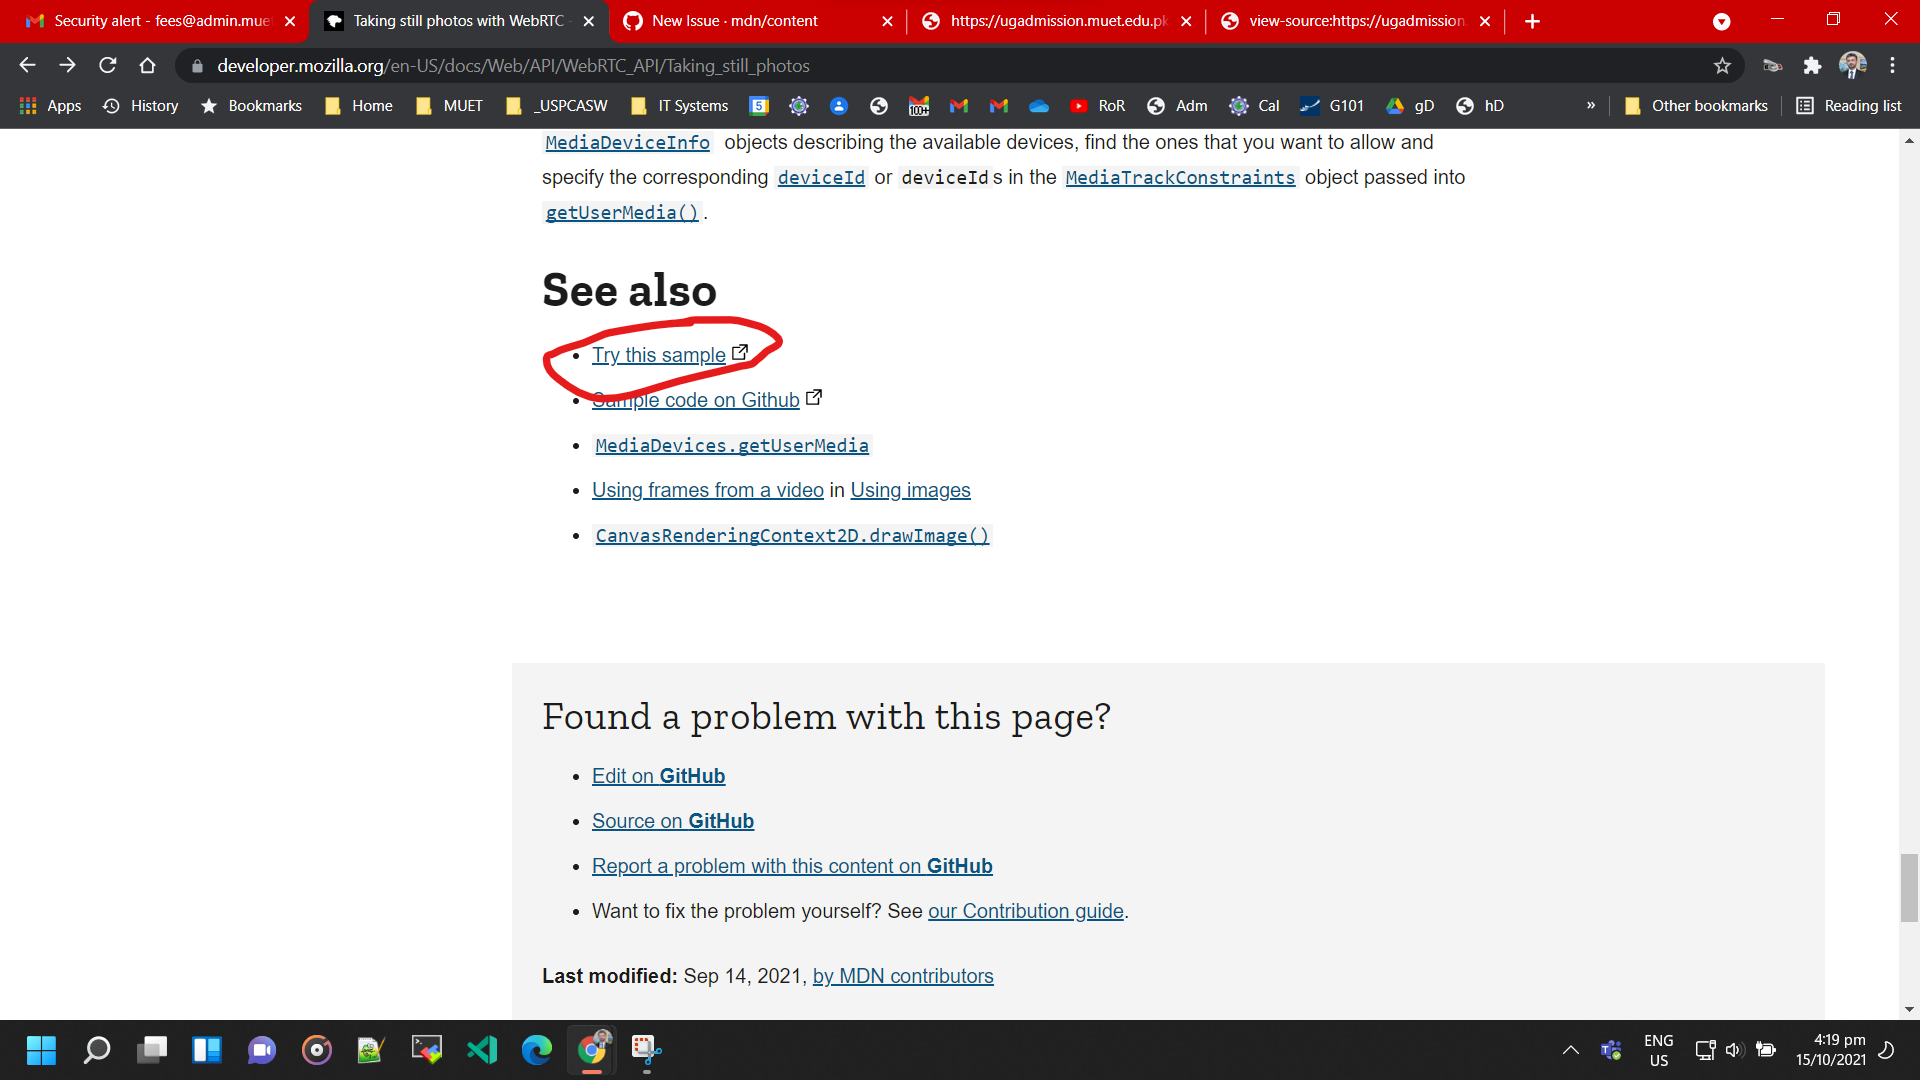Image resolution: width=1920 pixels, height=1080 pixels.
Task: Open the Snipping Tool from the taskbar
Action: coord(645,1050)
